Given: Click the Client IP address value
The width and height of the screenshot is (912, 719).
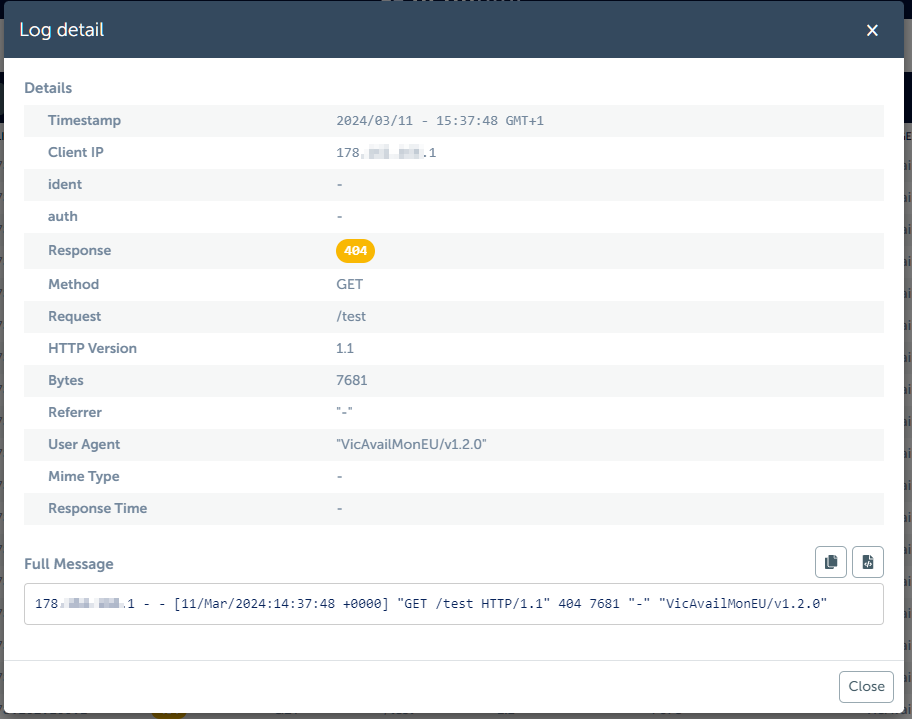Looking at the screenshot, I should [x=386, y=153].
